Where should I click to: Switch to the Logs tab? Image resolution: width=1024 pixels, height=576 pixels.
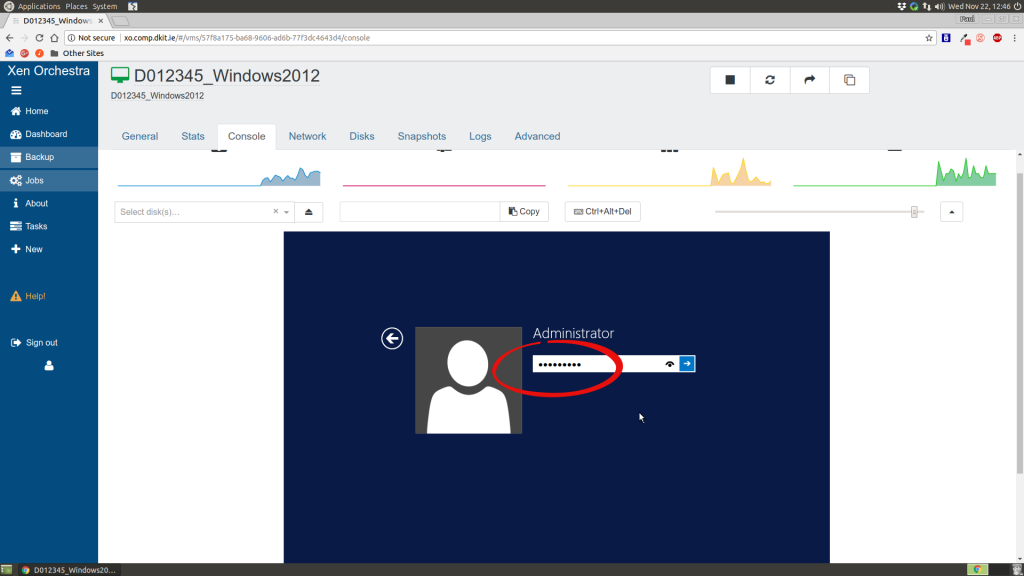pyautogui.click(x=480, y=136)
